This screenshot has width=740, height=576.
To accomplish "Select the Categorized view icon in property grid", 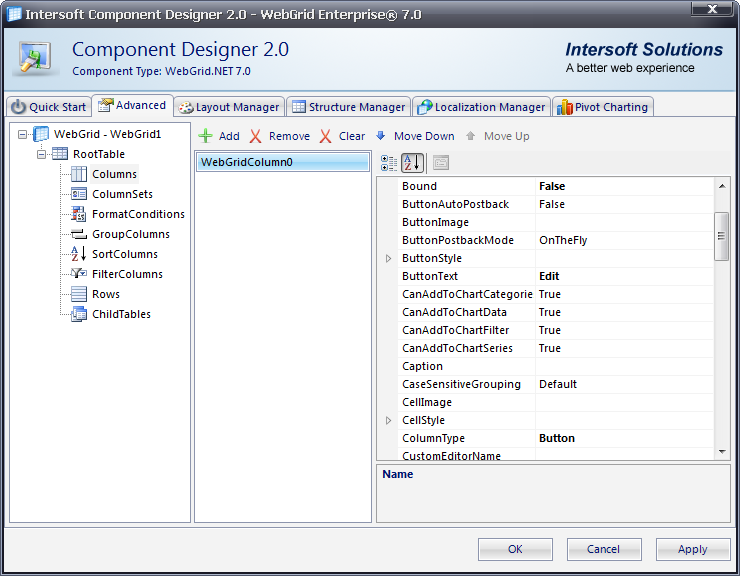I will tap(390, 163).
